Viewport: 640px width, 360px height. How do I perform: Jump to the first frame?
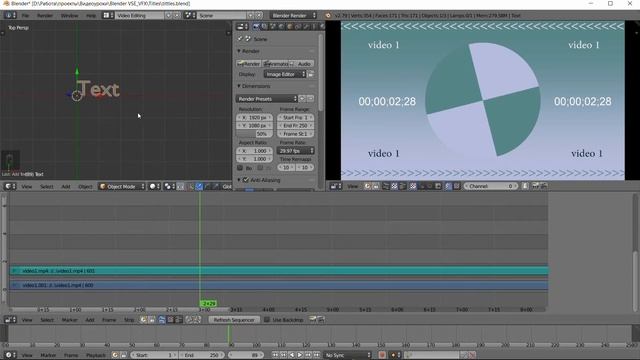click(275, 355)
